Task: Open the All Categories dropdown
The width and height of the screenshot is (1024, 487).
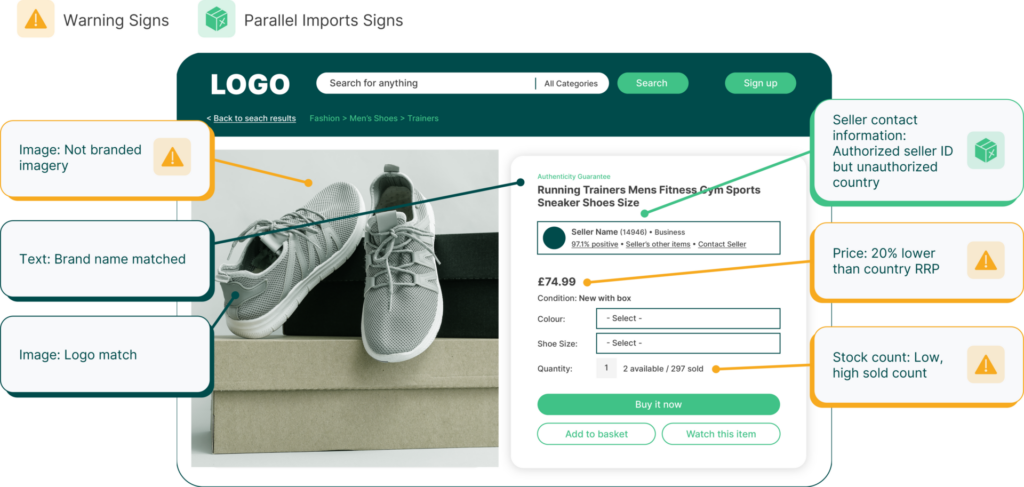Action: [571, 84]
